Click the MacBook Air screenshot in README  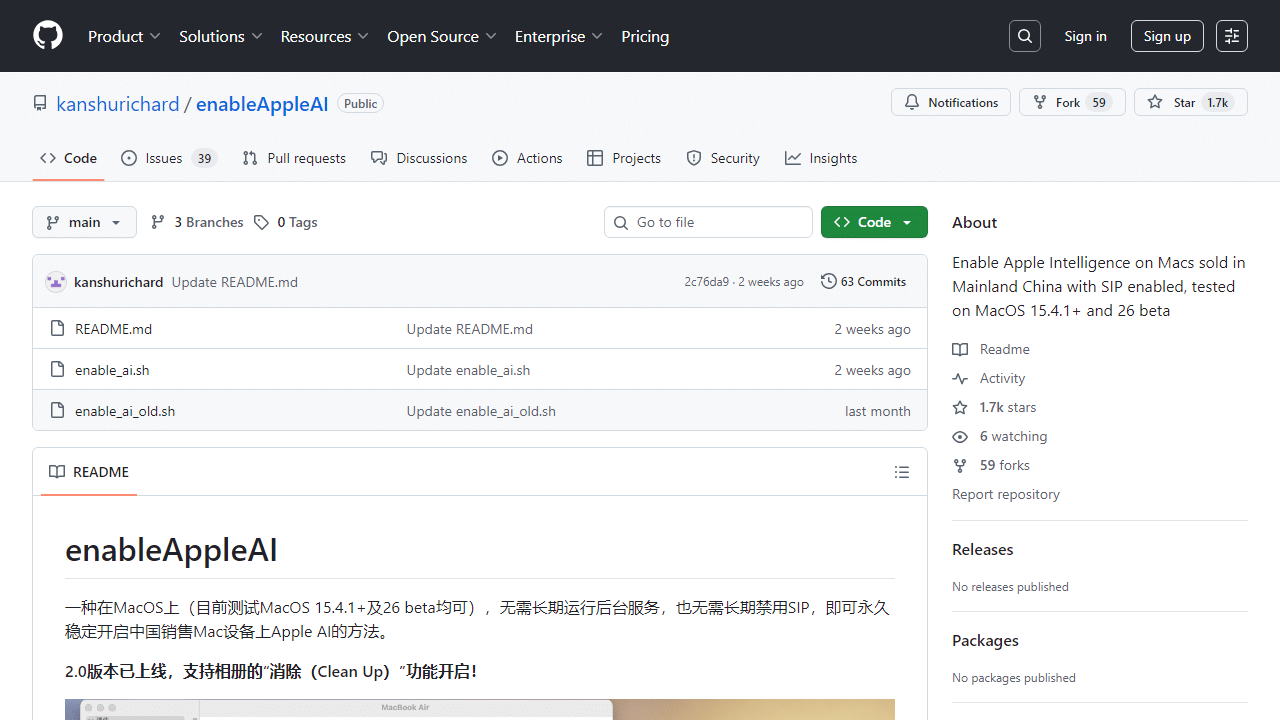click(480, 709)
